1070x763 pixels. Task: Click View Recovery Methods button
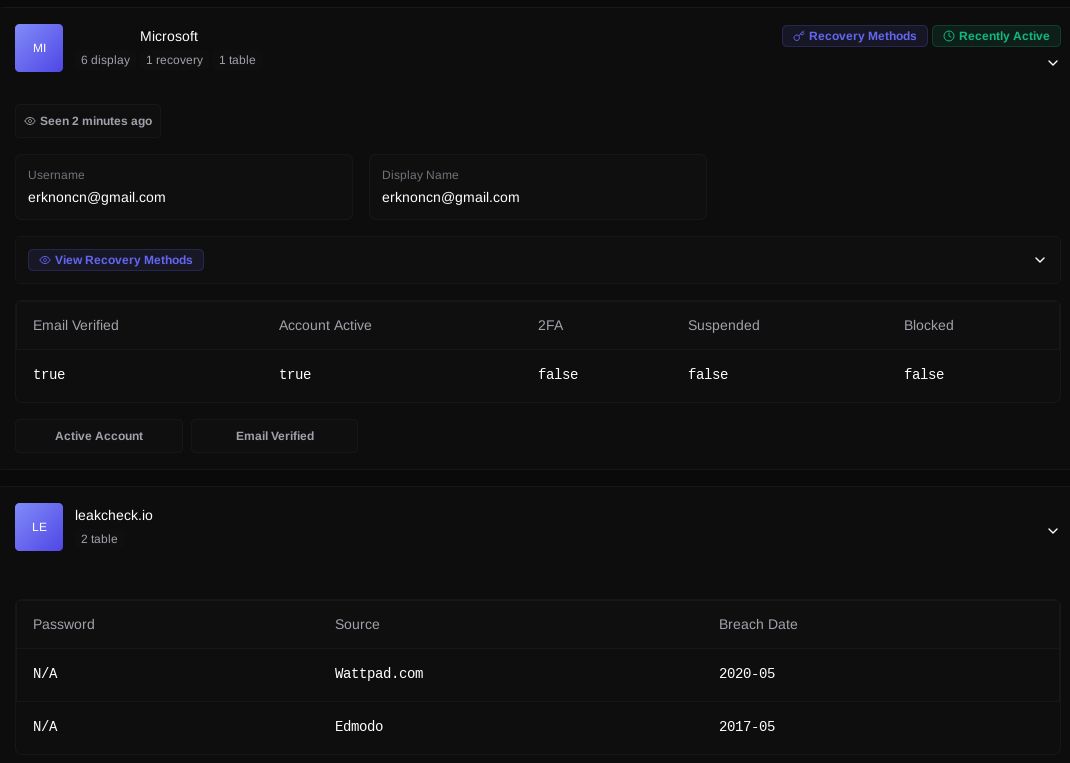coord(116,260)
